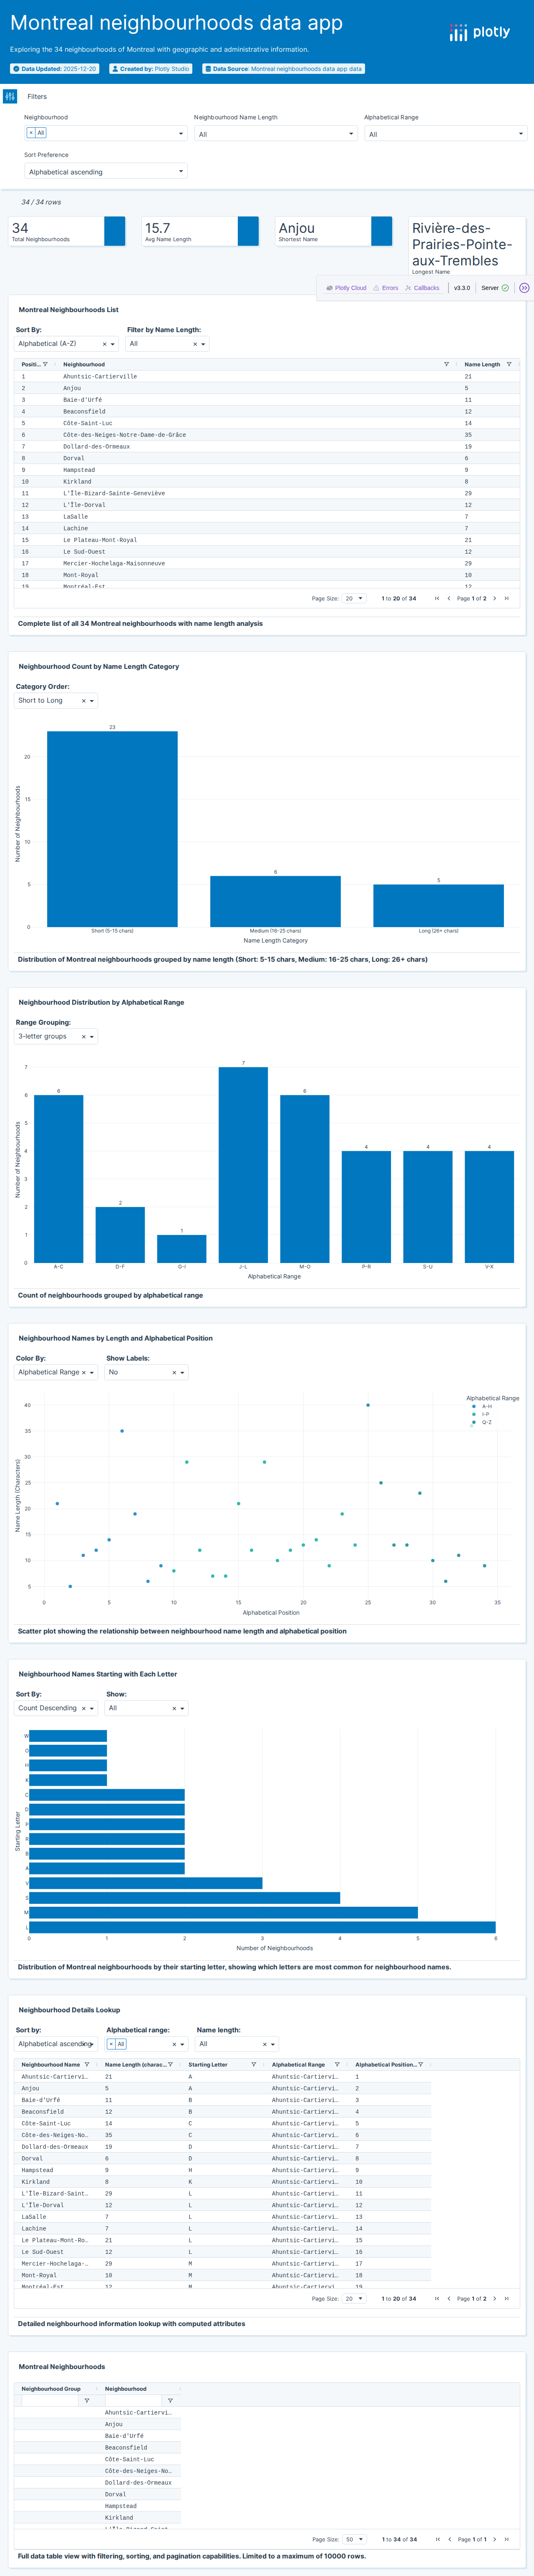The image size is (534, 2576).
Task: Clear the Alphabetical (A-Z) sort selection
Action: coord(104,344)
